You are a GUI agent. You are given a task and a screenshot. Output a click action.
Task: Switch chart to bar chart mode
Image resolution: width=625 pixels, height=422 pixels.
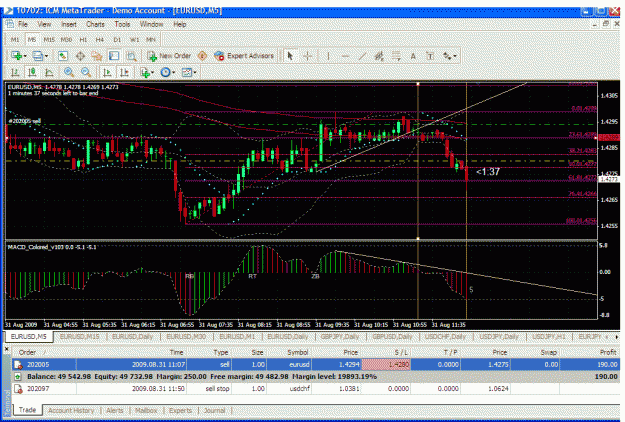[x=15, y=72]
